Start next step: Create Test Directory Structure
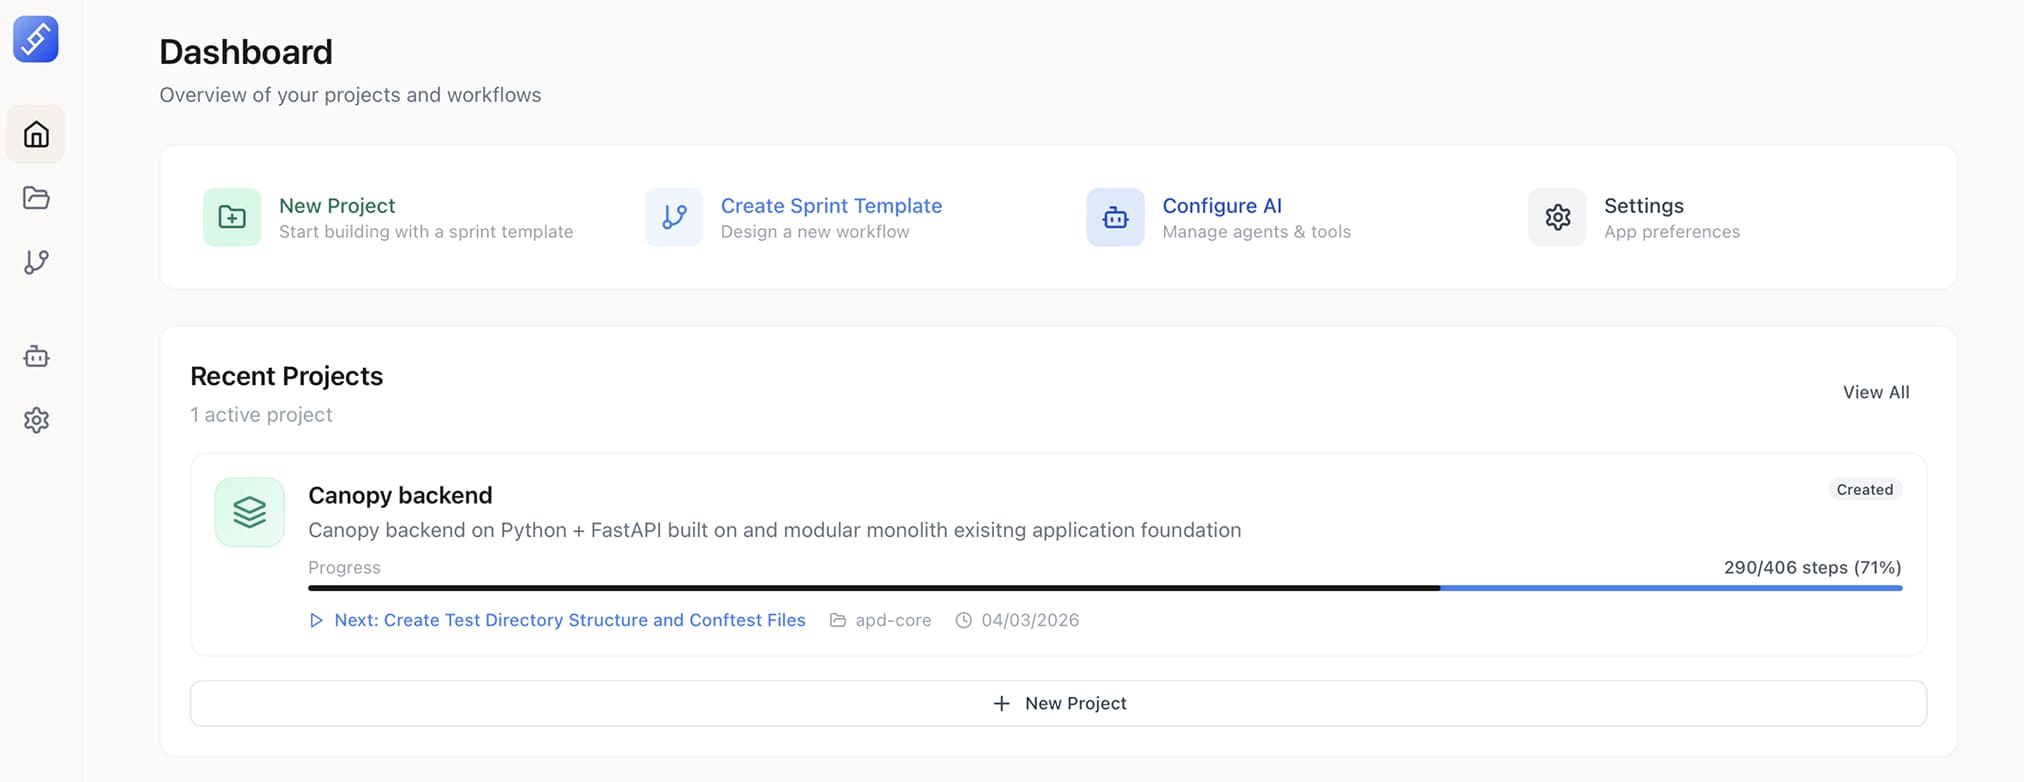The width and height of the screenshot is (2024, 782). pyautogui.click(x=568, y=620)
